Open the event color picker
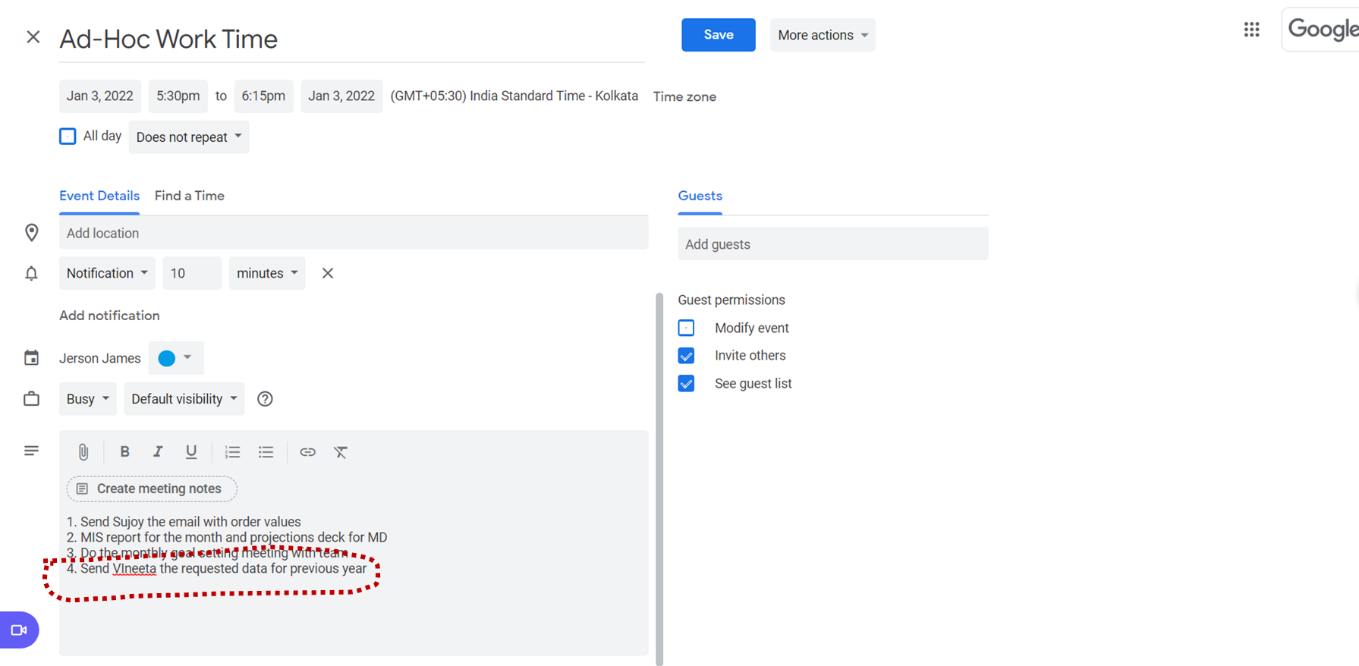The height and width of the screenshot is (666, 1359). point(176,358)
